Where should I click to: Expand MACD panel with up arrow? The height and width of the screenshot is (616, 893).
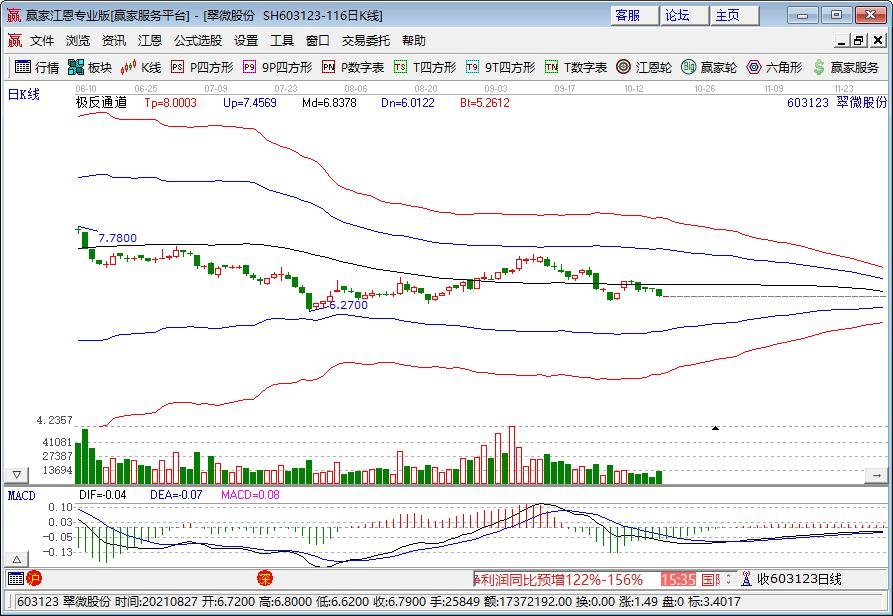(x=16, y=558)
